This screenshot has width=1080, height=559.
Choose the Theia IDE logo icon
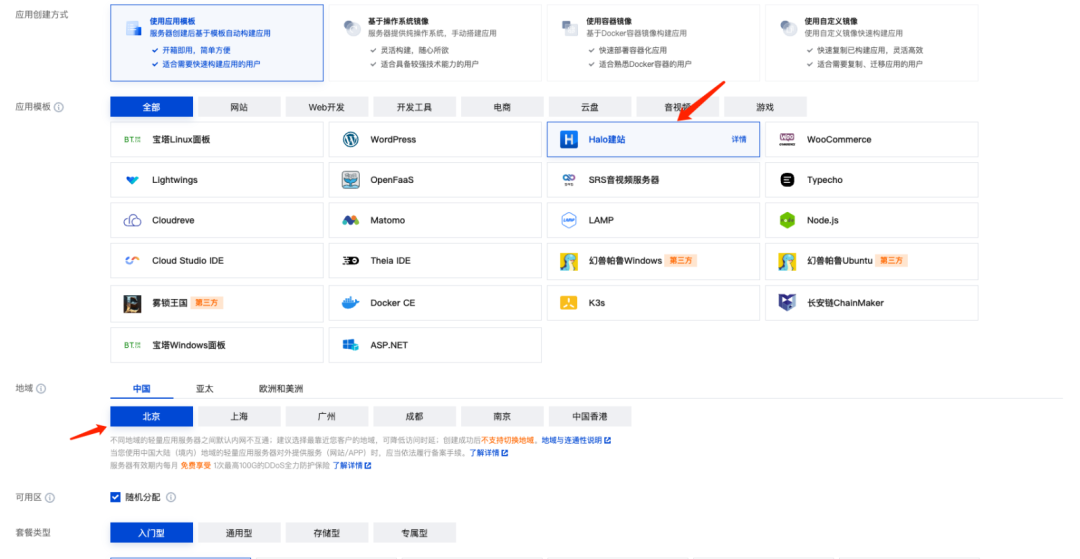pyautogui.click(x=351, y=262)
